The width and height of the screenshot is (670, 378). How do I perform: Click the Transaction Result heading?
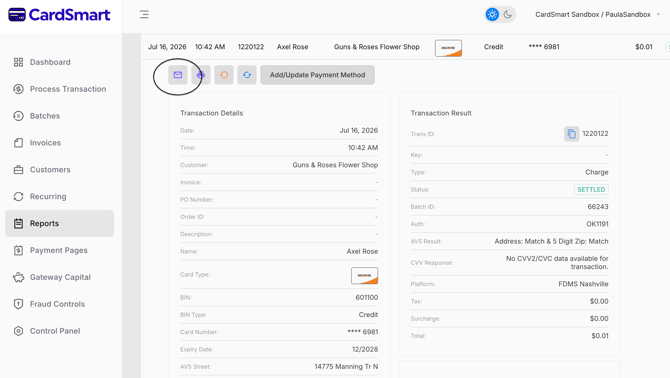pyautogui.click(x=441, y=113)
